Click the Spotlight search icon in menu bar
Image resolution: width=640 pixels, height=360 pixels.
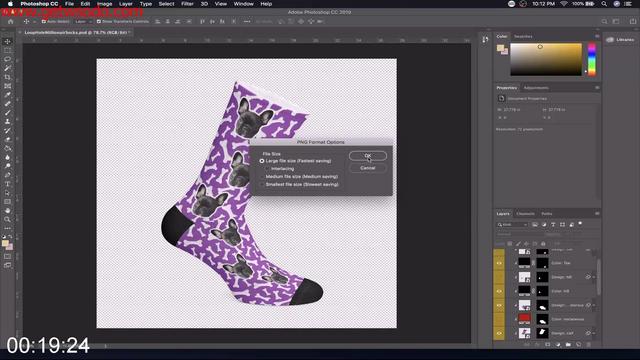pos(604,4)
